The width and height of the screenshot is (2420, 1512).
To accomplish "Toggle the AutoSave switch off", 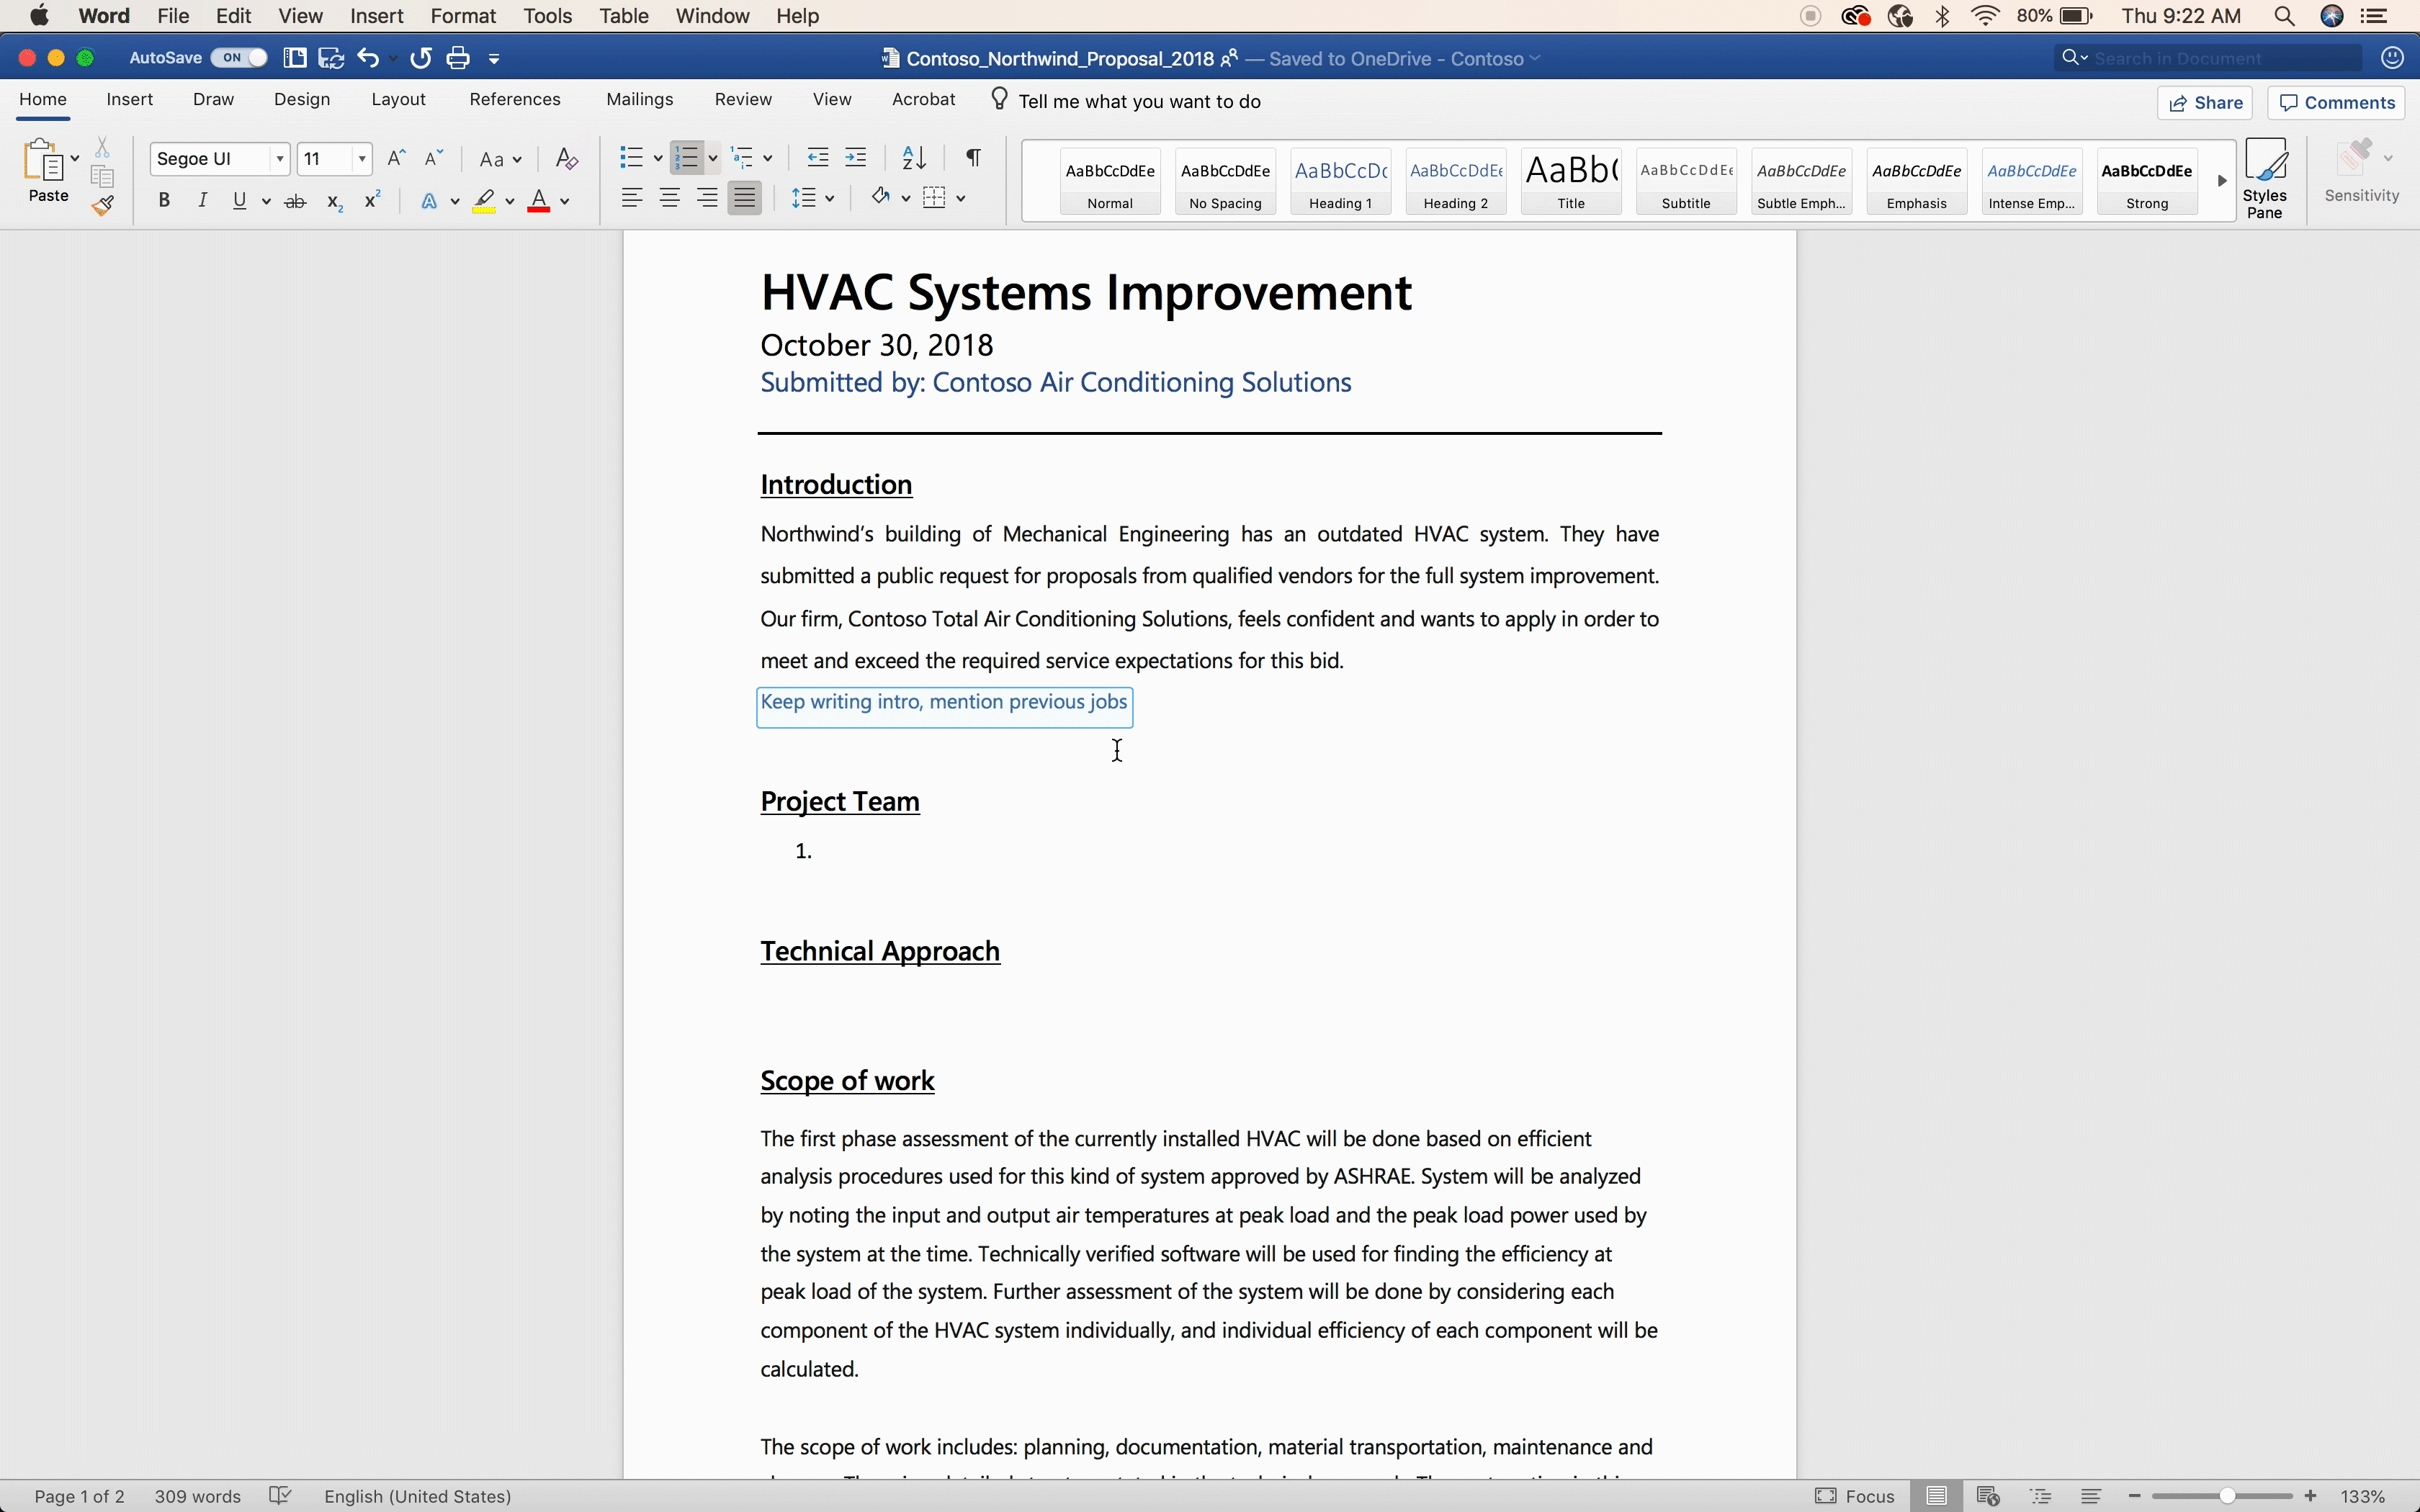I will [x=239, y=58].
